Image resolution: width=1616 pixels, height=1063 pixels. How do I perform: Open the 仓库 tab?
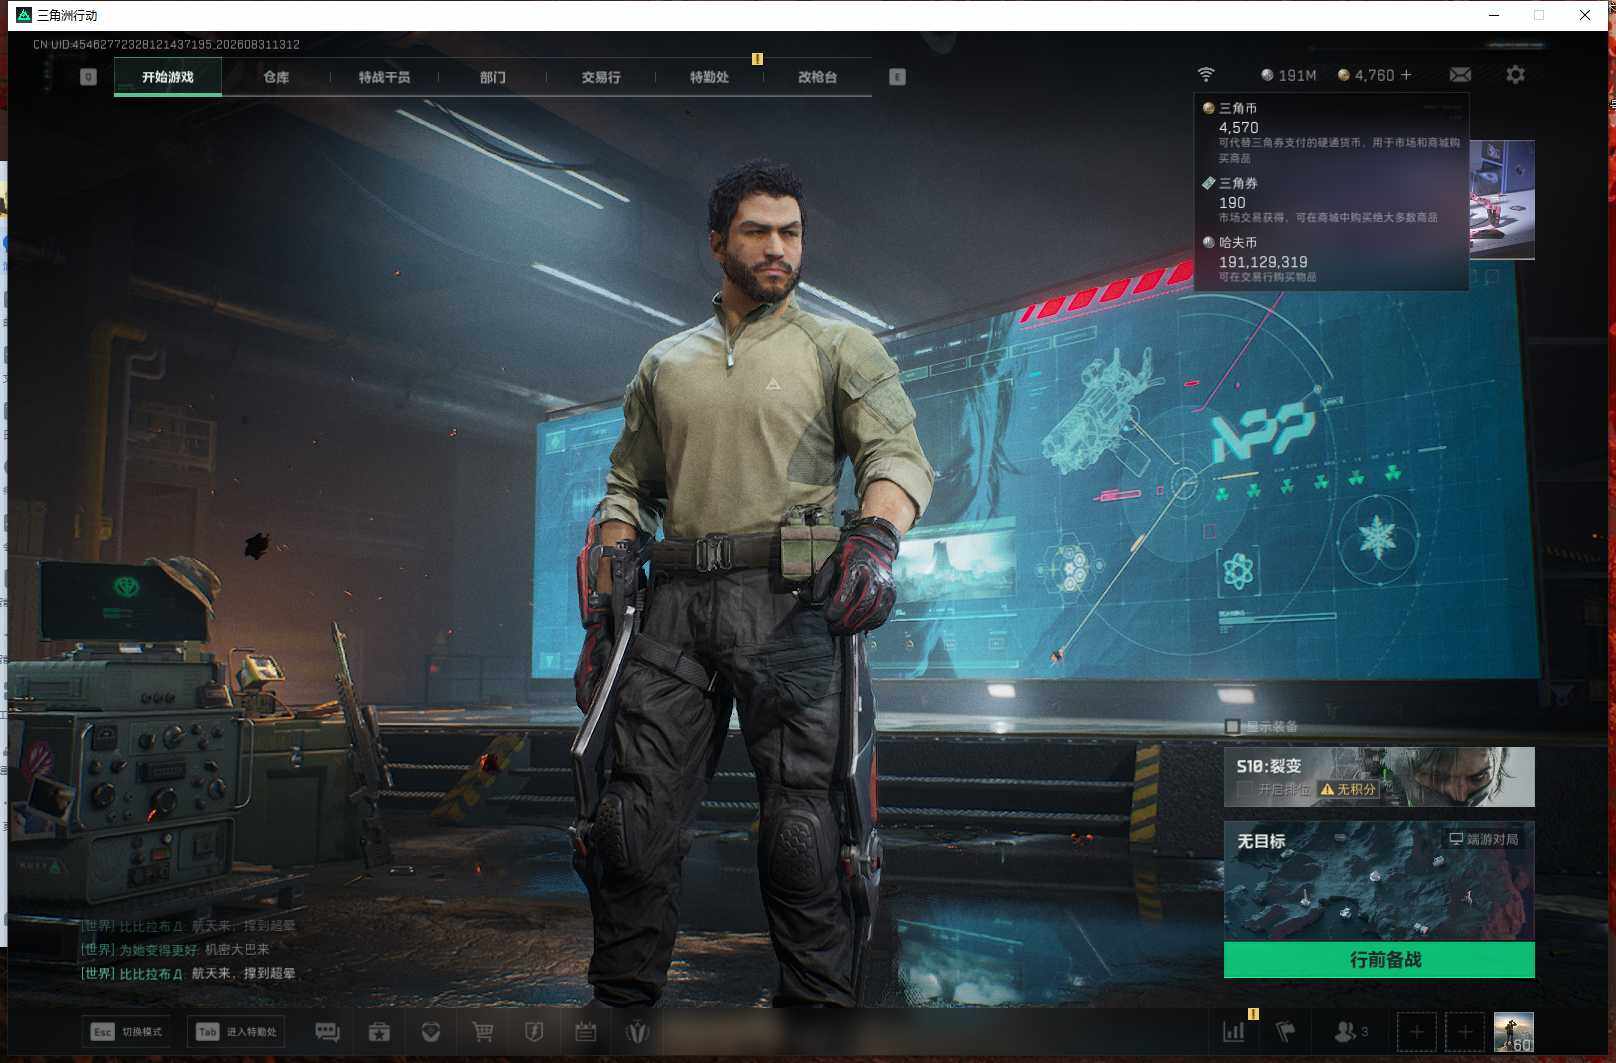[276, 77]
